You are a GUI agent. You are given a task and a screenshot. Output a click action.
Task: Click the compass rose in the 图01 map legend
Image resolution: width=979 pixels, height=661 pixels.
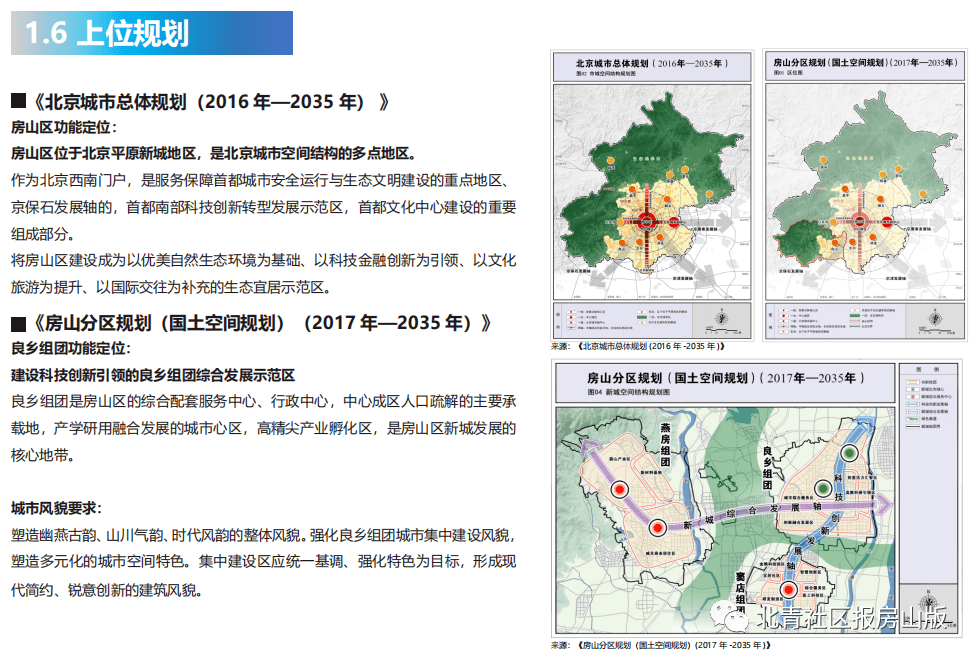click(x=935, y=318)
